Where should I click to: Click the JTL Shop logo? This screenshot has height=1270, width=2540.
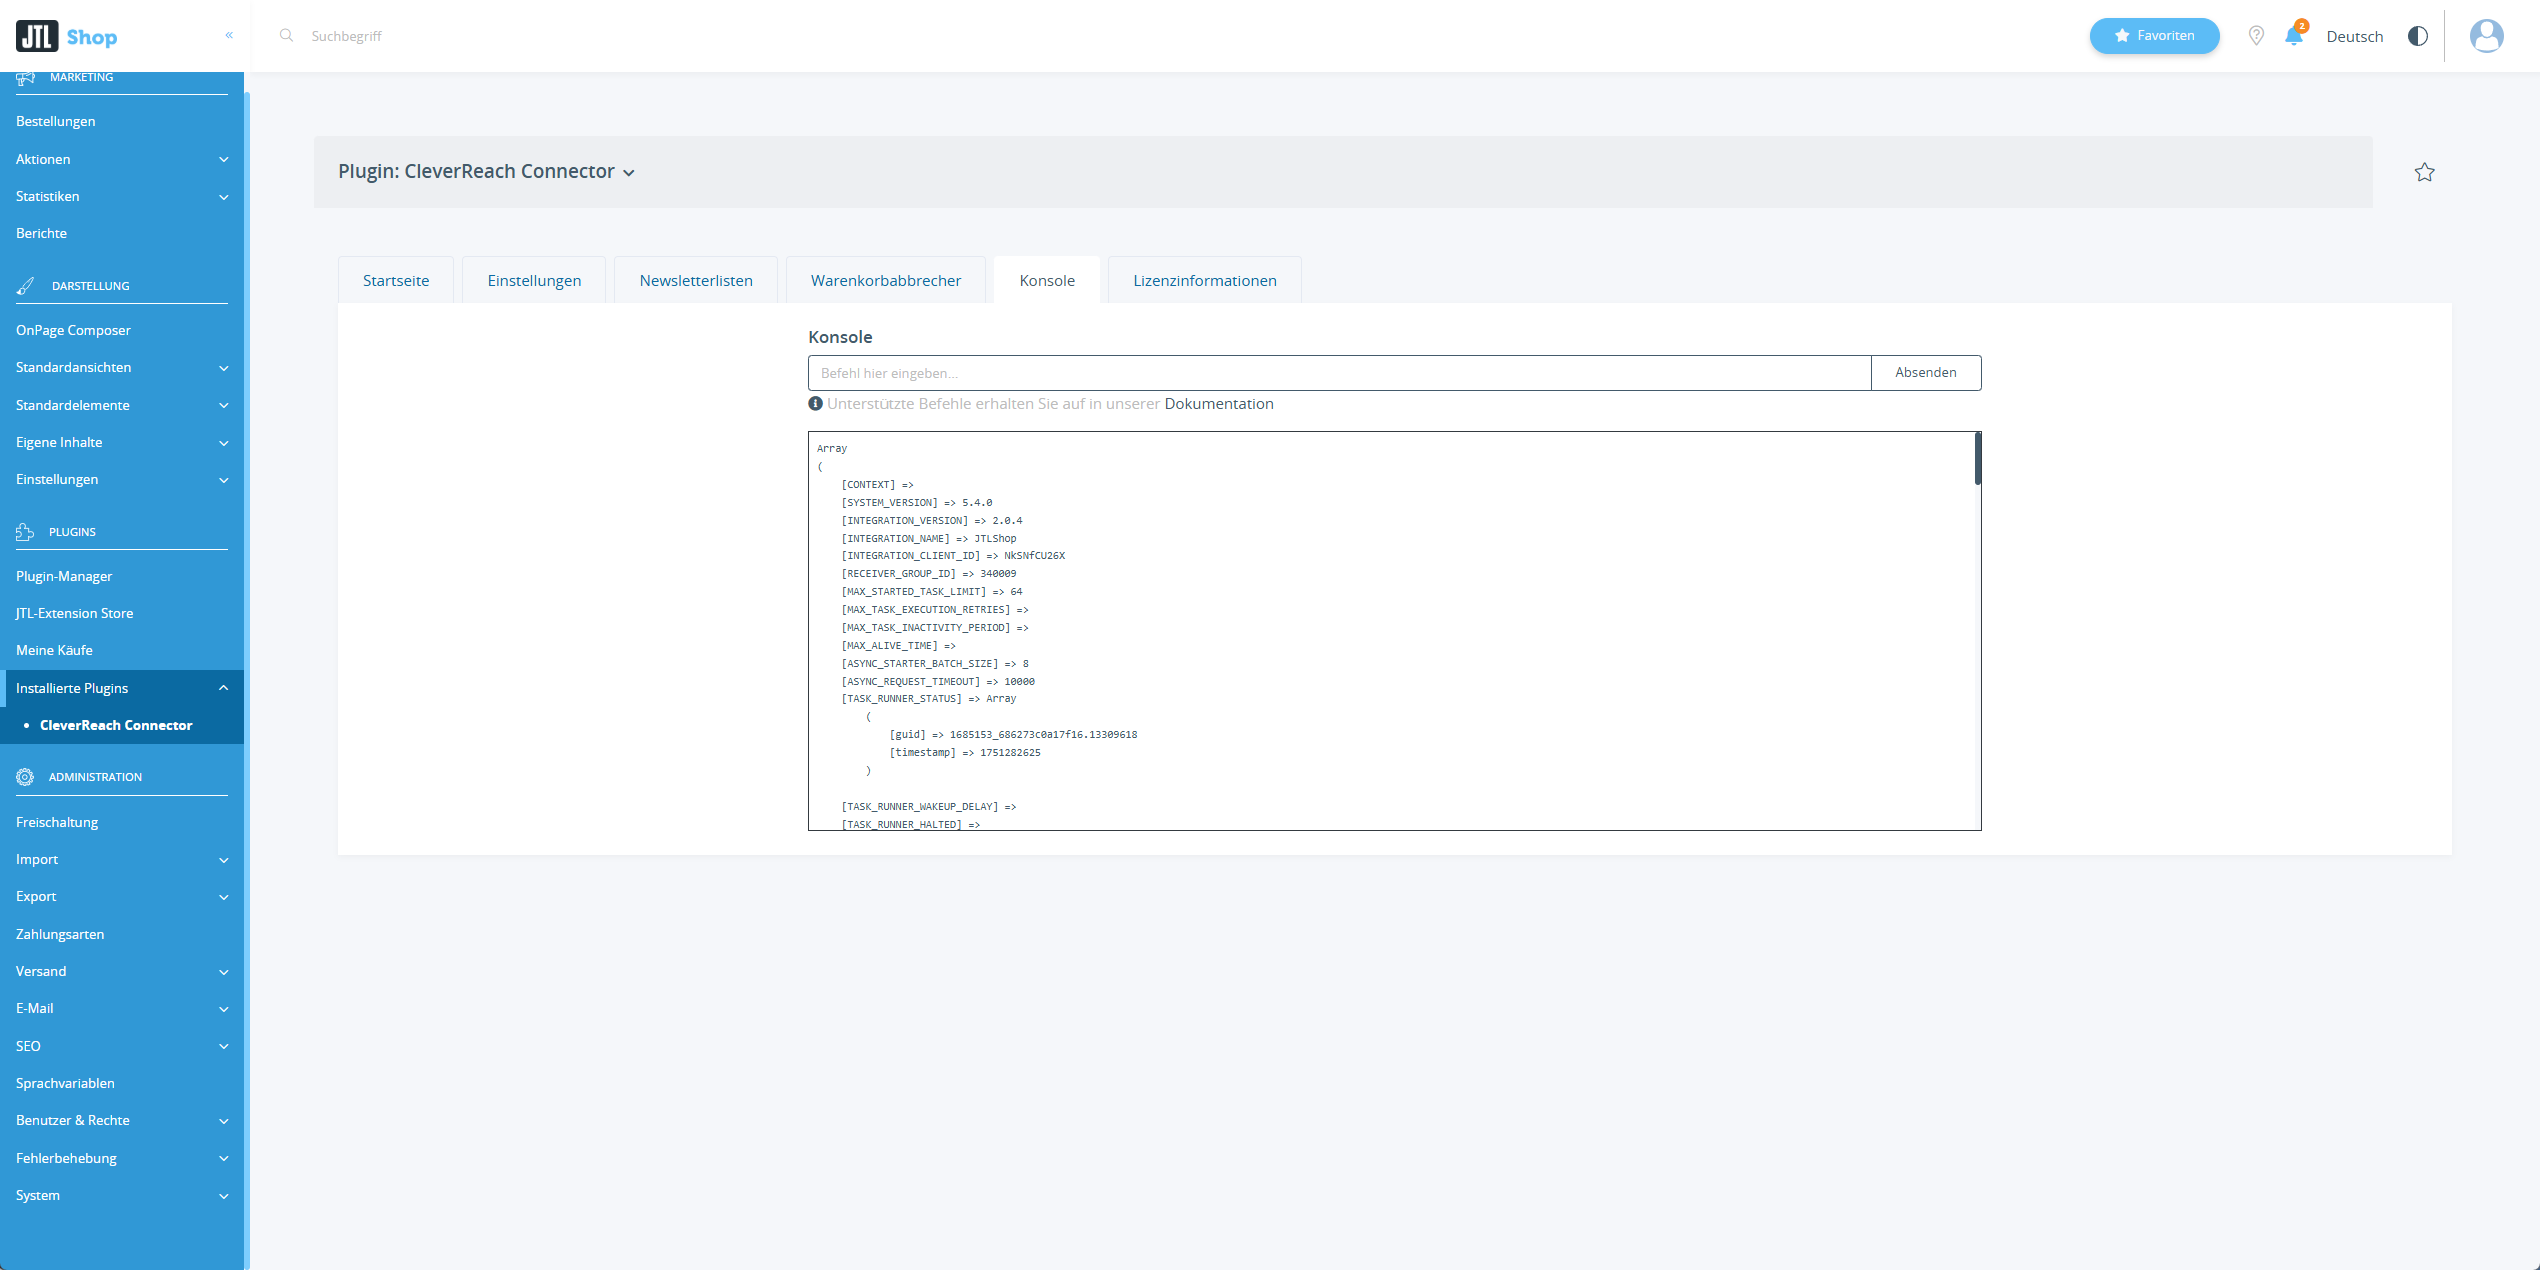[x=67, y=37]
